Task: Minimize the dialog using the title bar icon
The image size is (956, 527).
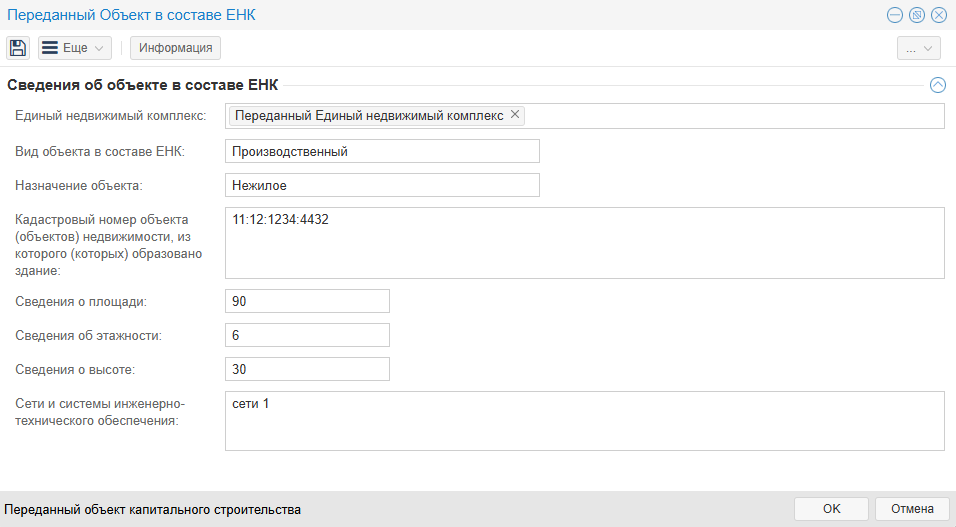Action: click(x=894, y=15)
